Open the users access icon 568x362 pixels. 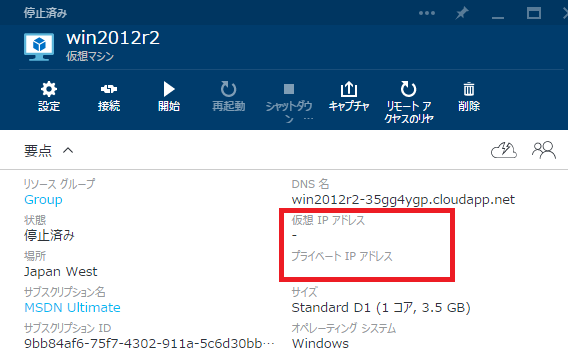[x=544, y=150]
